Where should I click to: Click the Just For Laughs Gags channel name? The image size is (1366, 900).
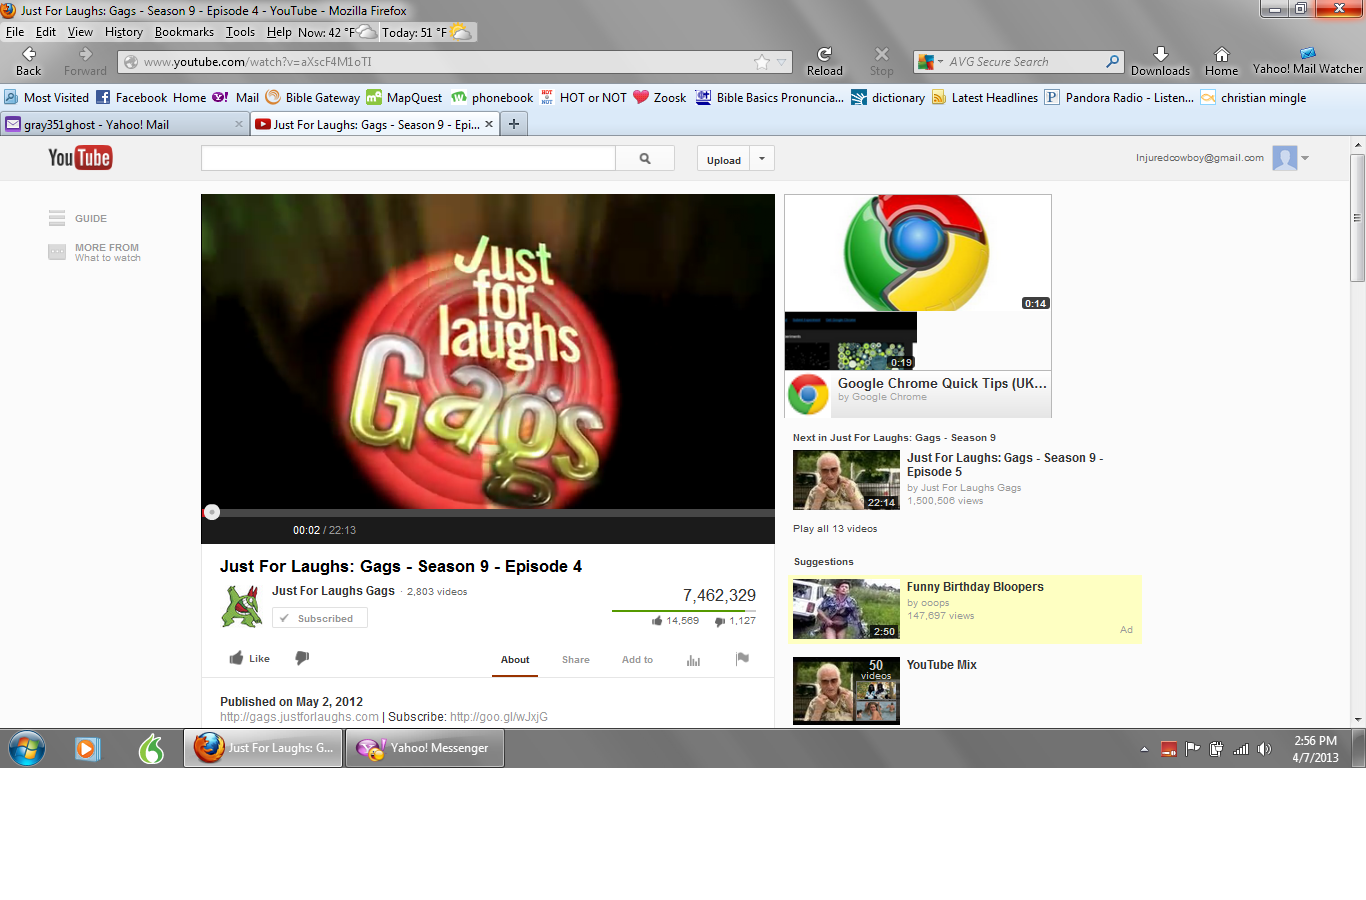(333, 591)
